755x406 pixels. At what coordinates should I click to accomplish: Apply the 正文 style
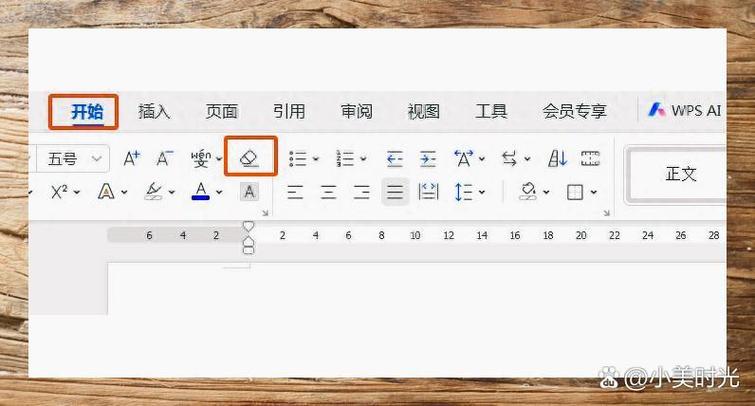680,174
